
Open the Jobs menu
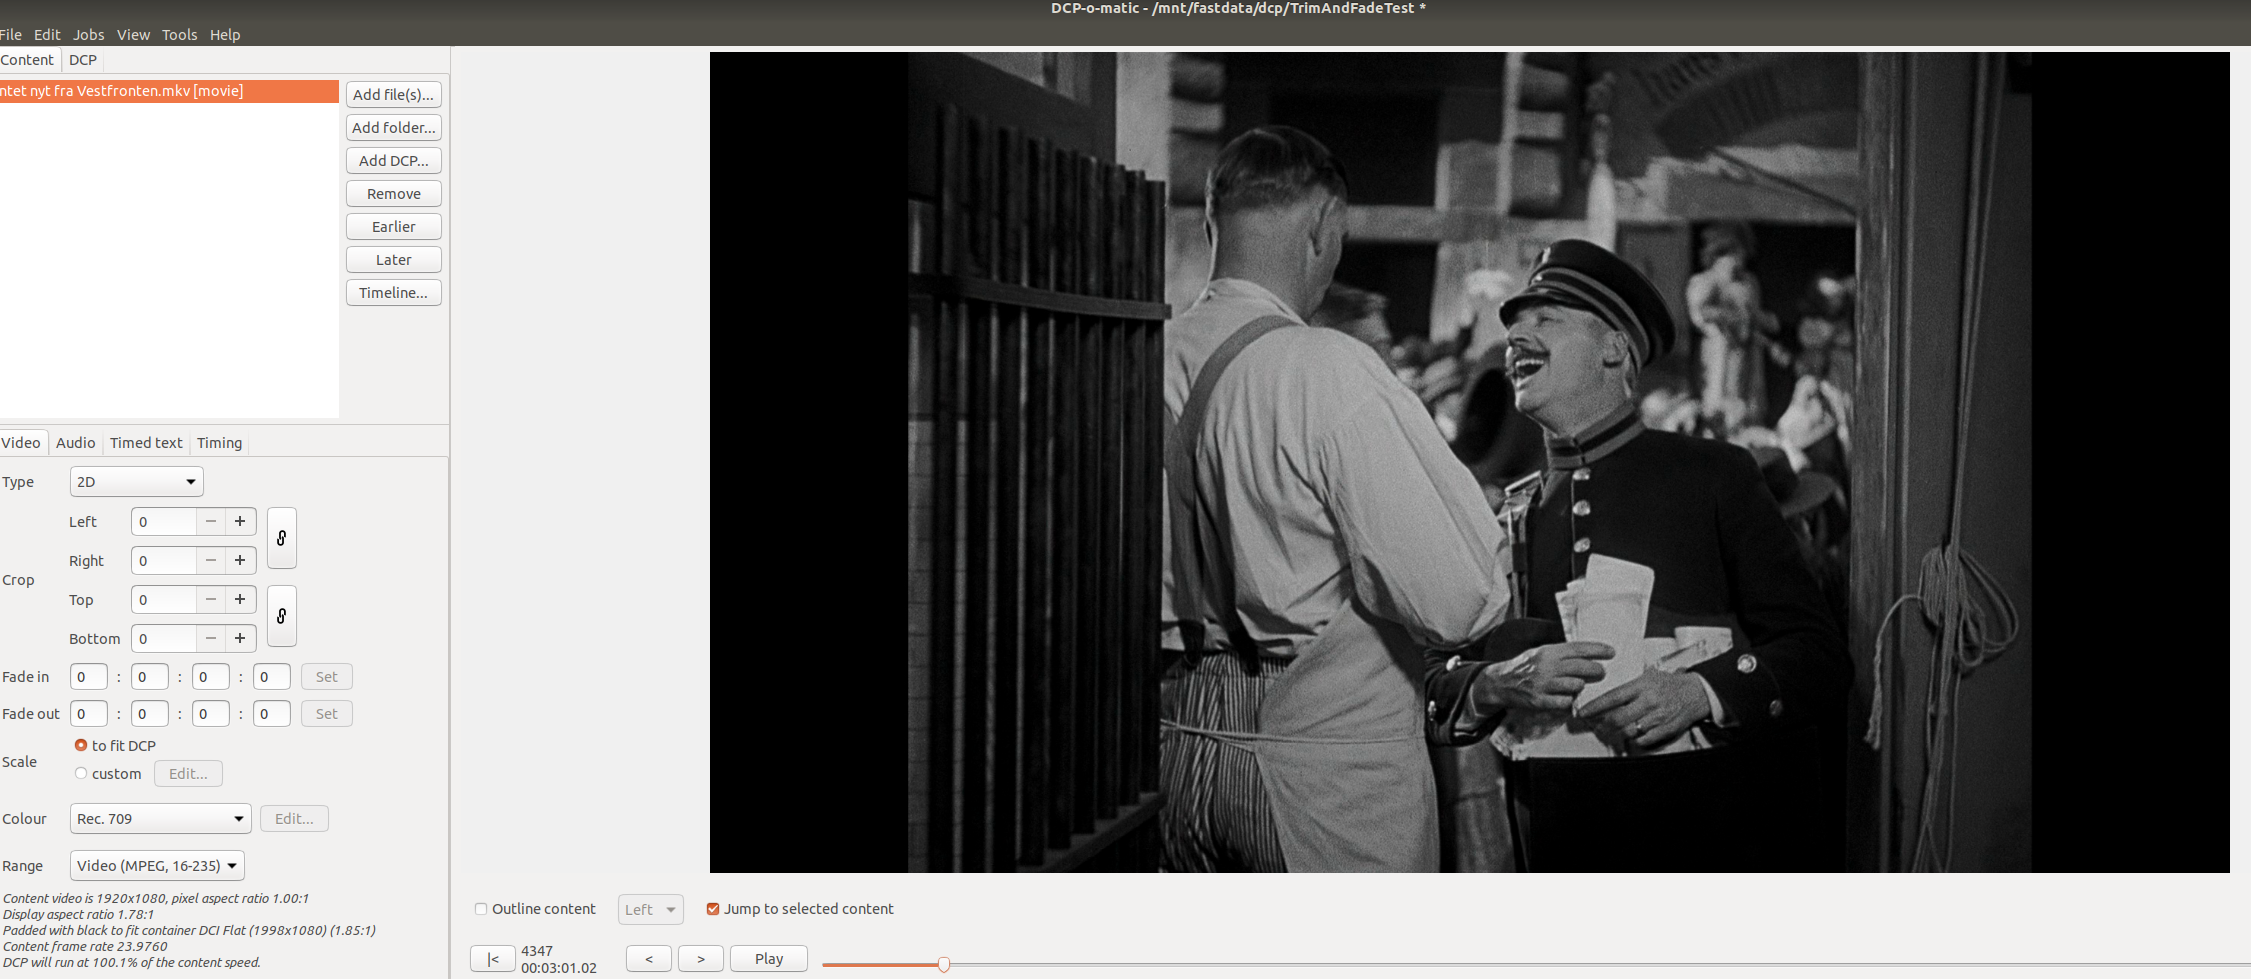point(88,35)
